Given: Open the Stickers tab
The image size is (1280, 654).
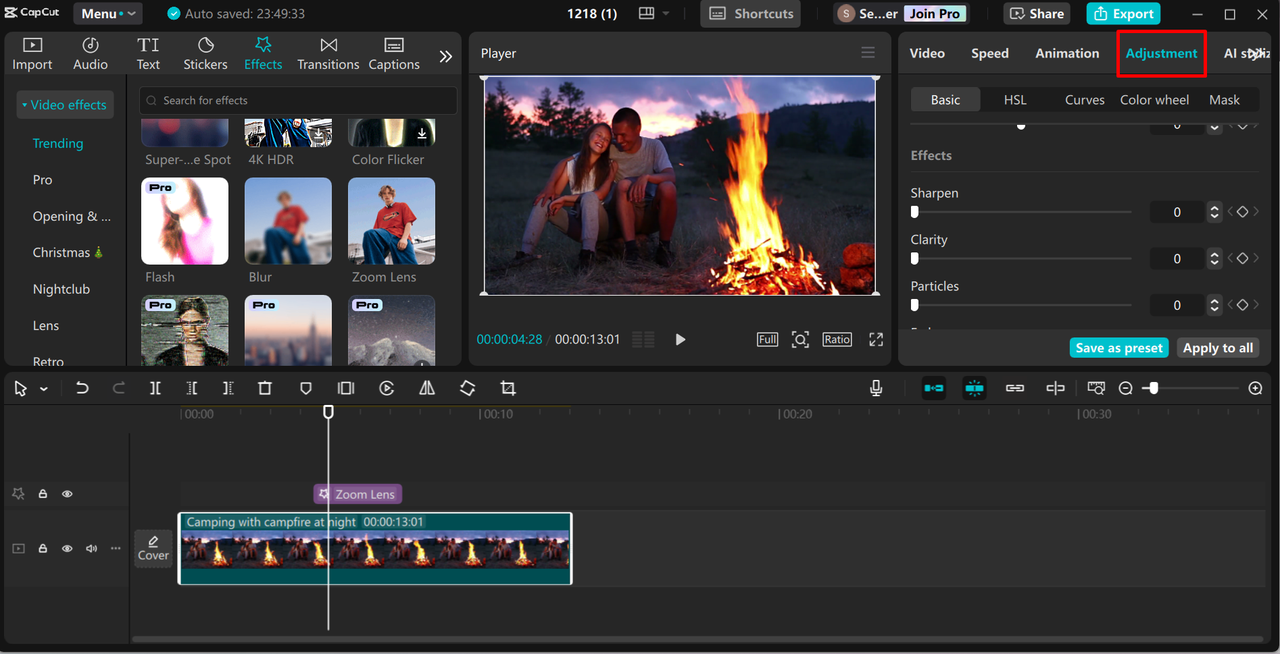Looking at the screenshot, I should (205, 54).
